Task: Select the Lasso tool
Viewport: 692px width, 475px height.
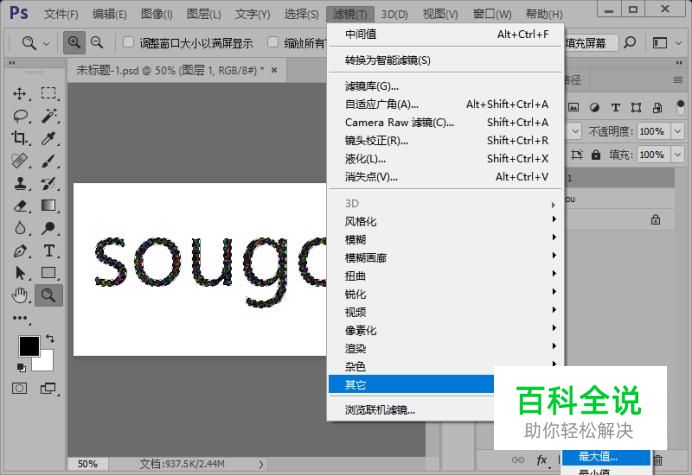Action: pos(19,116)
